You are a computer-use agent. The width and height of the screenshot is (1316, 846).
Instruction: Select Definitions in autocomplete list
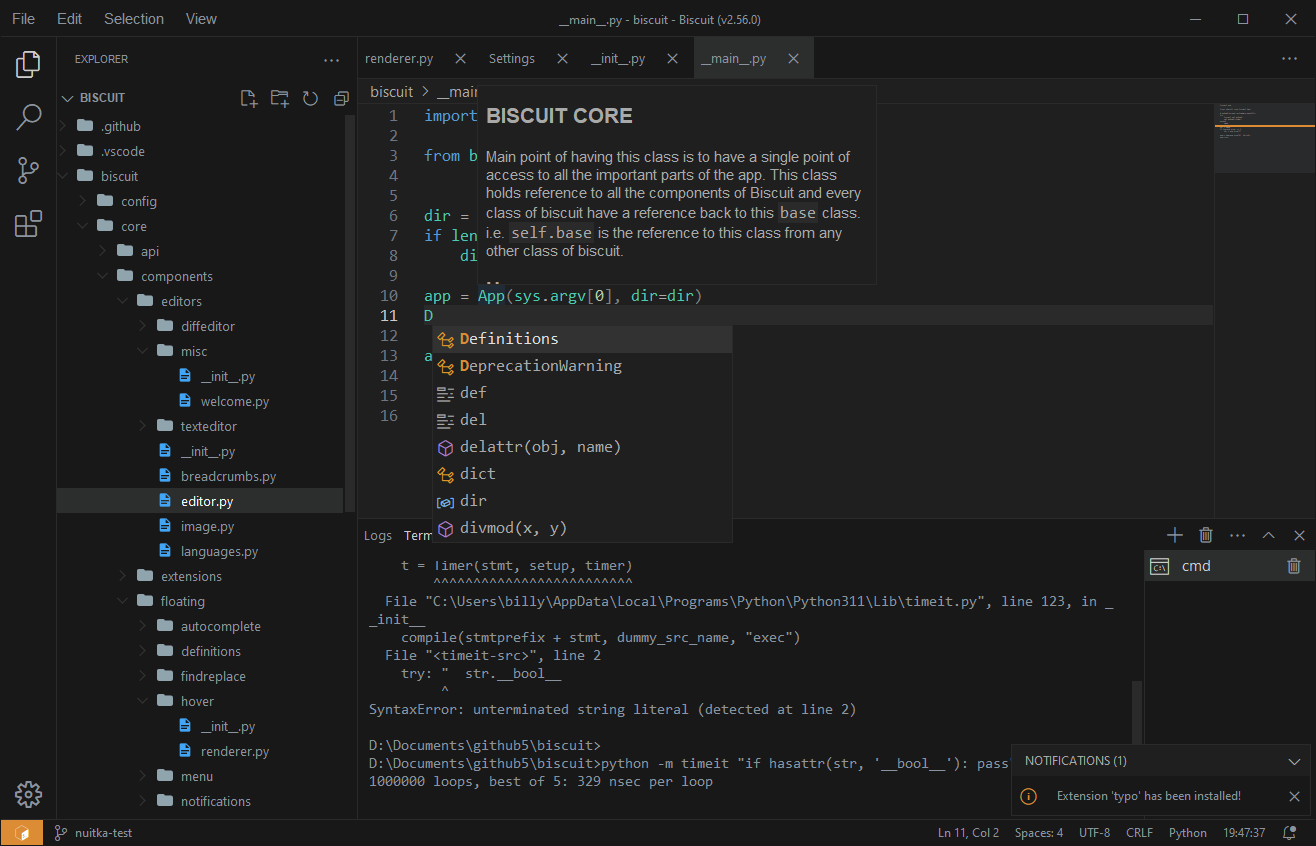(582, 339)
